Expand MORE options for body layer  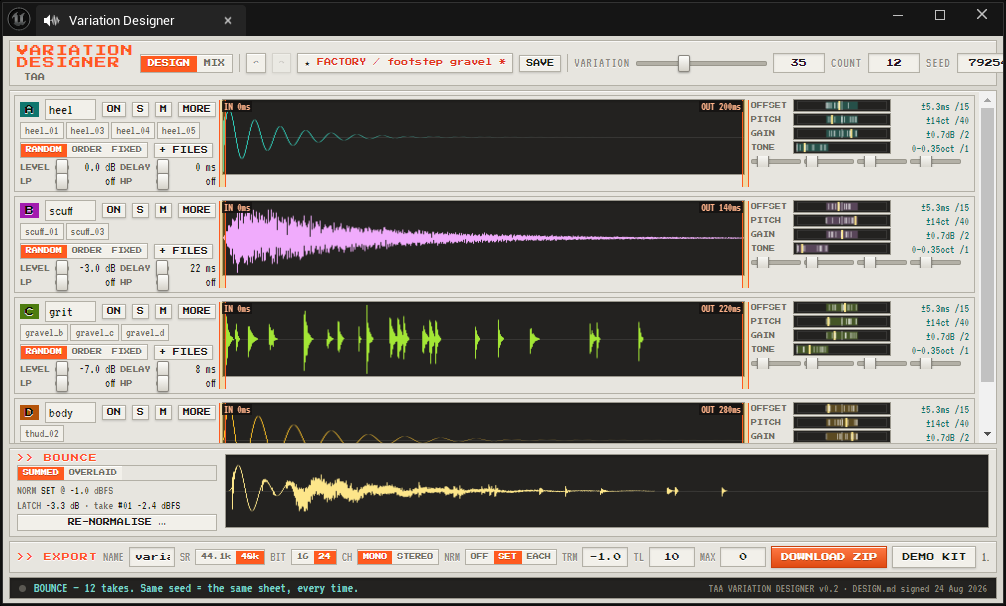click(x=196, y=412)
